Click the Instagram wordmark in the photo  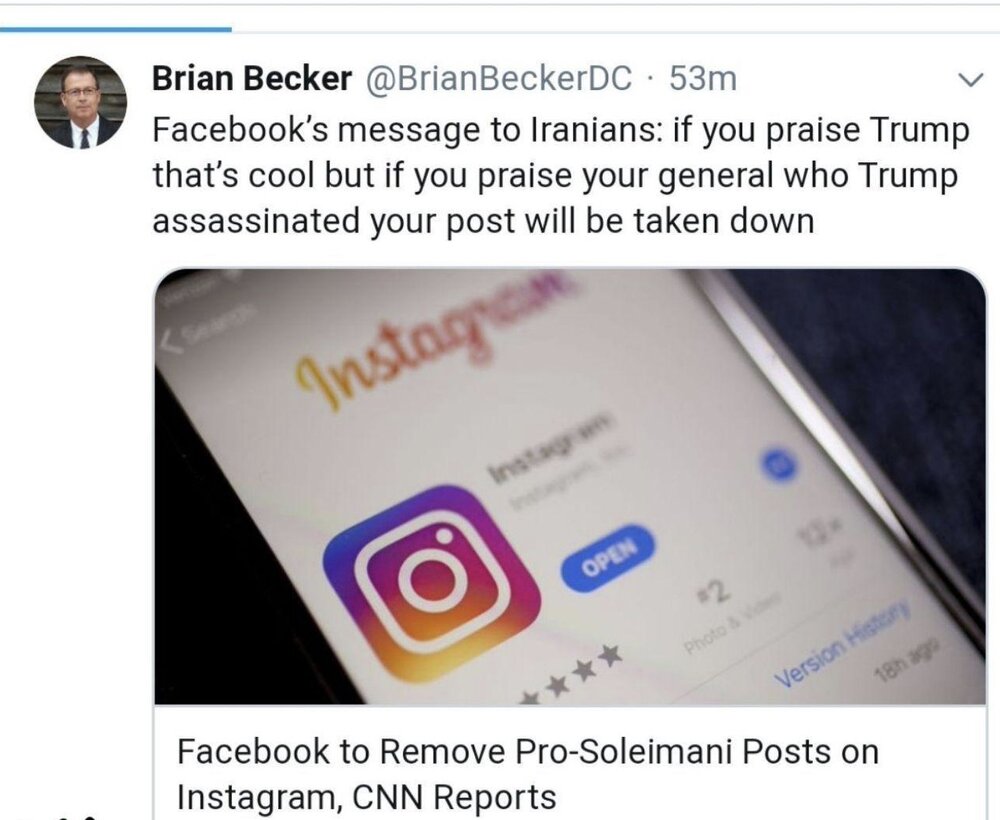pyautogui.click(x=429, y=338)
